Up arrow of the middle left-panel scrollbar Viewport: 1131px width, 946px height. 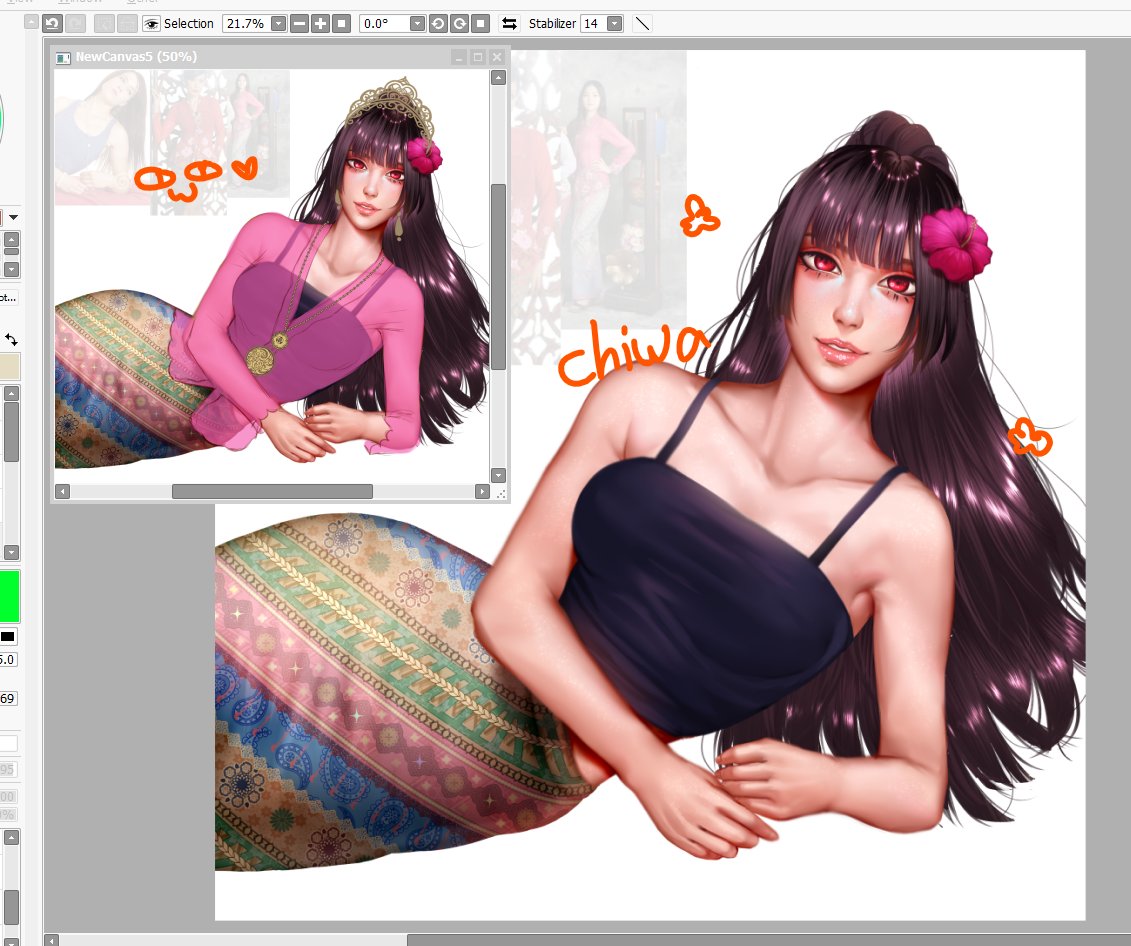coord(12,393)
